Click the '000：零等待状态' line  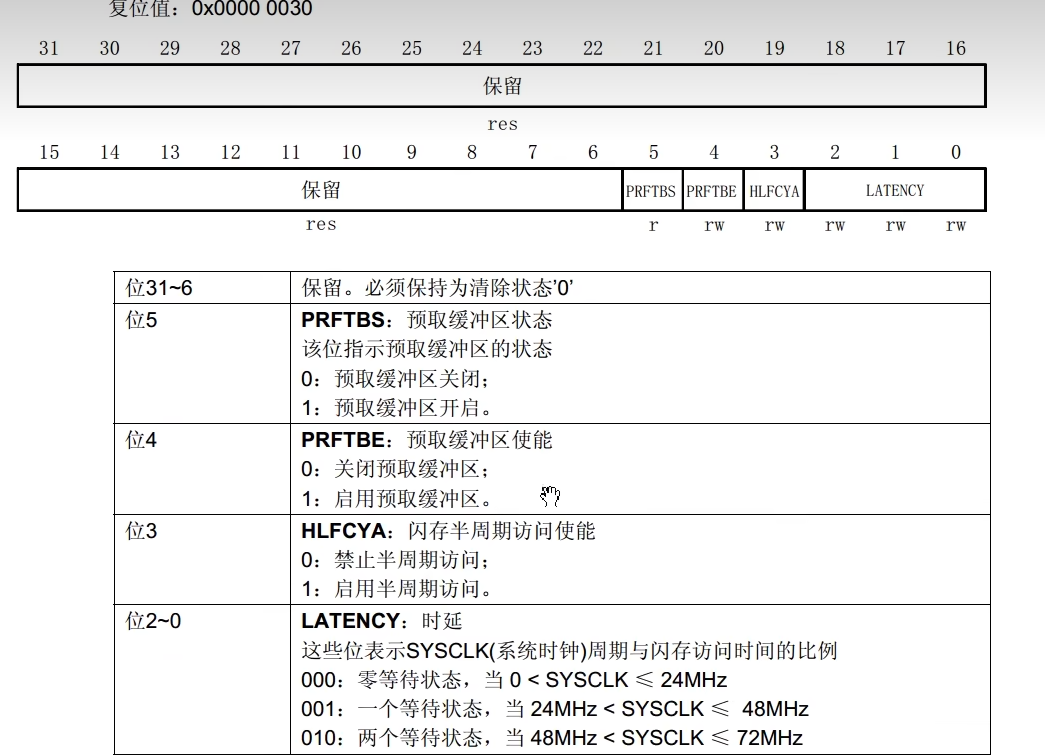514,680
